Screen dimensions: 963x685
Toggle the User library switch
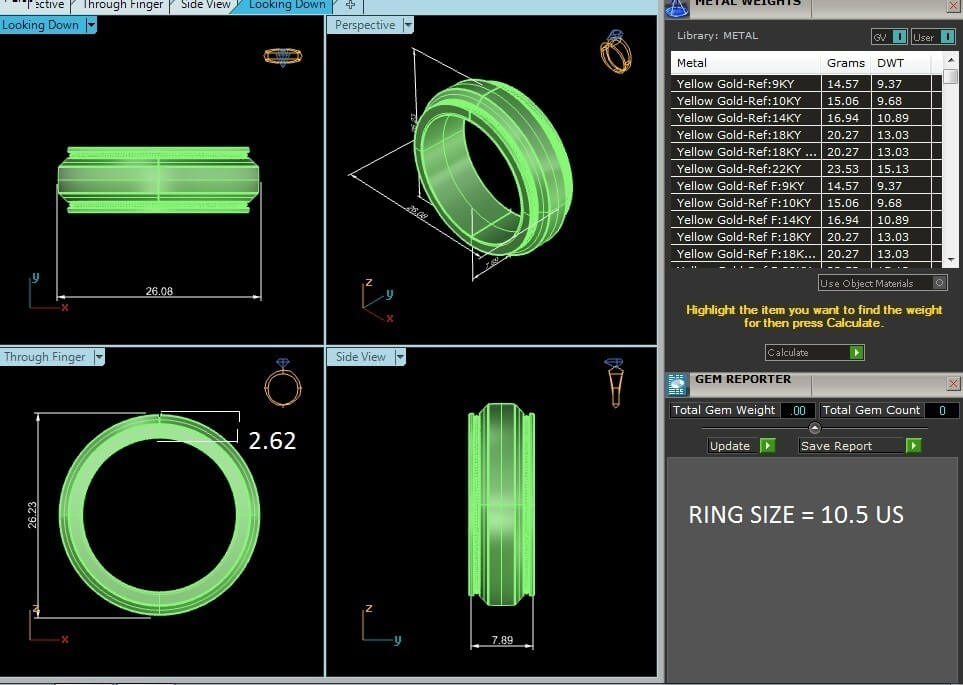946,37
